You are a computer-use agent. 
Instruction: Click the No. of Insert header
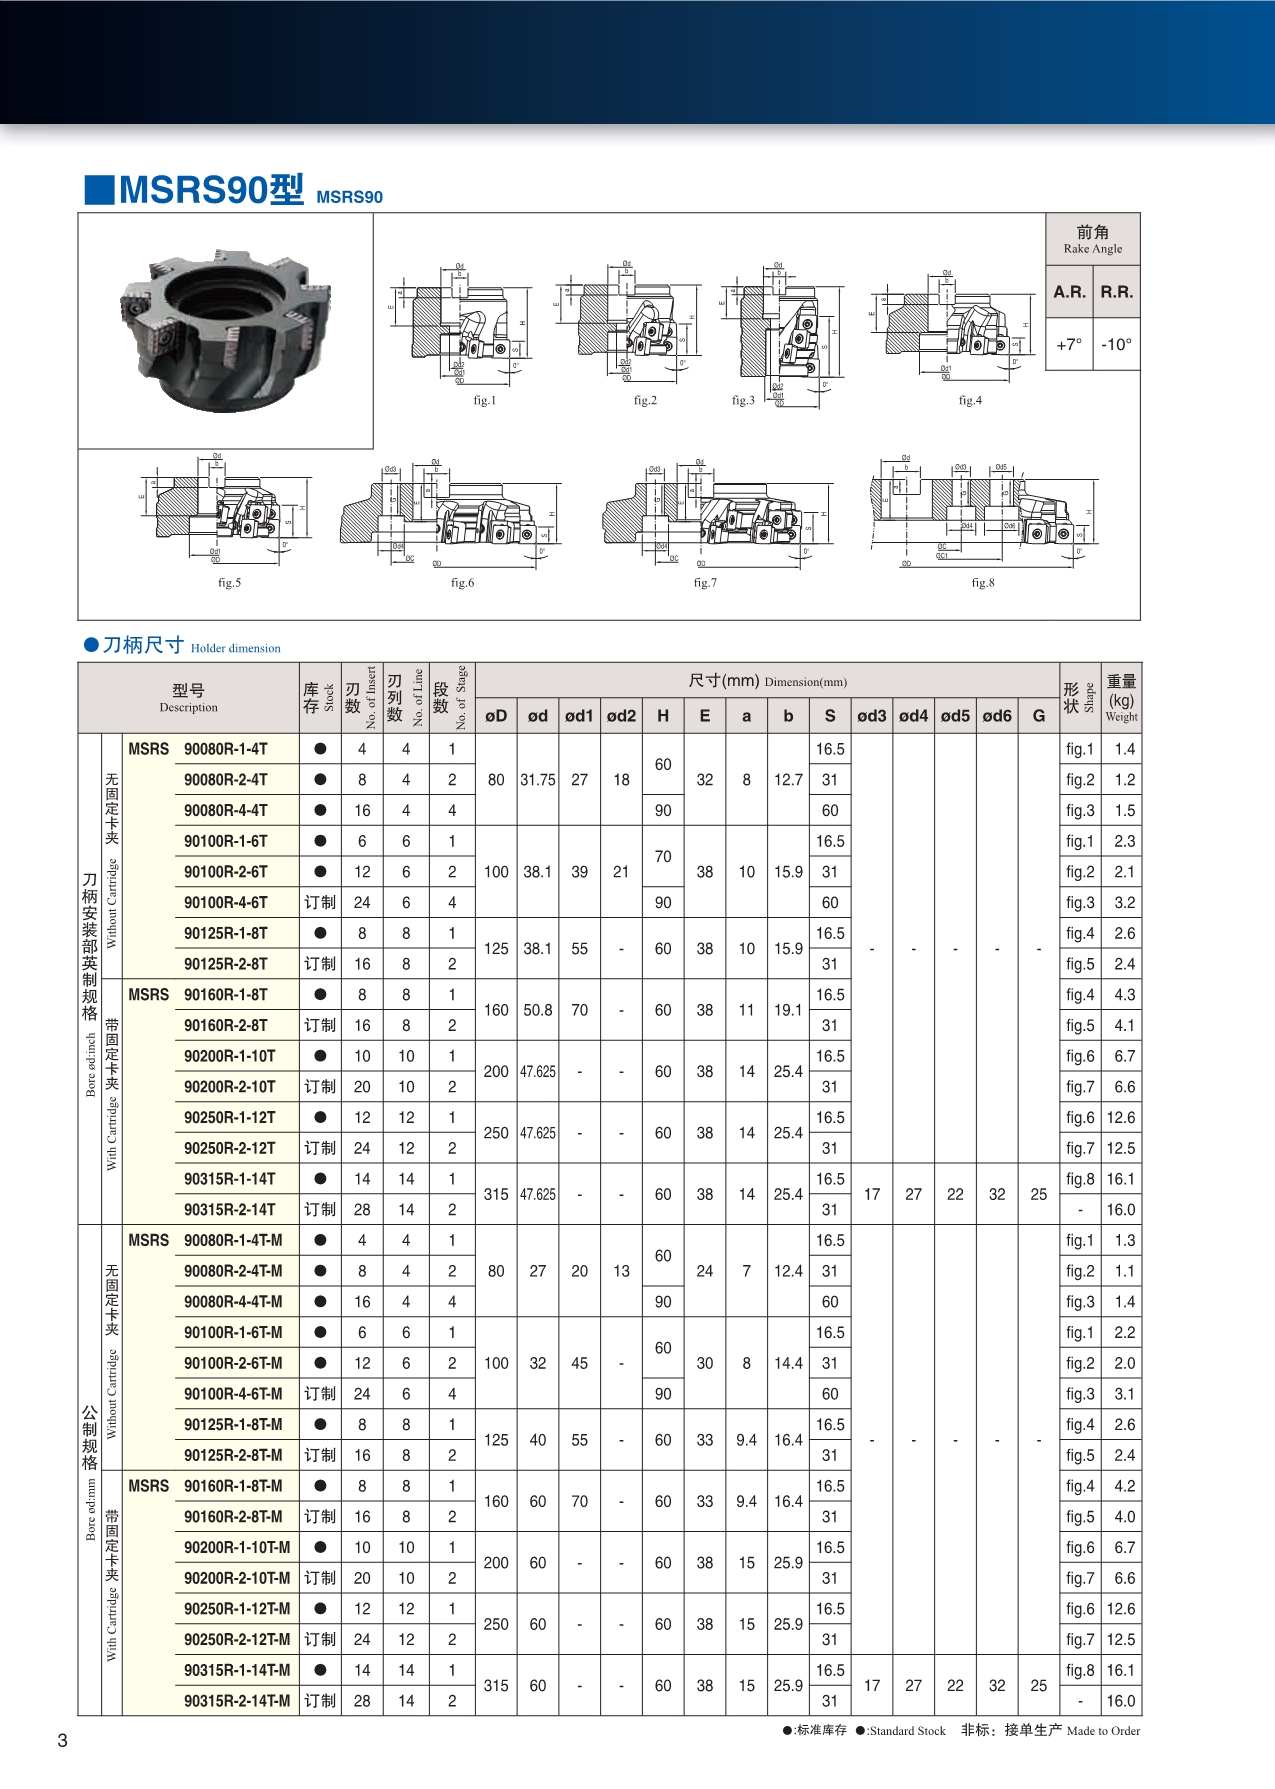(x=361, y=698)
